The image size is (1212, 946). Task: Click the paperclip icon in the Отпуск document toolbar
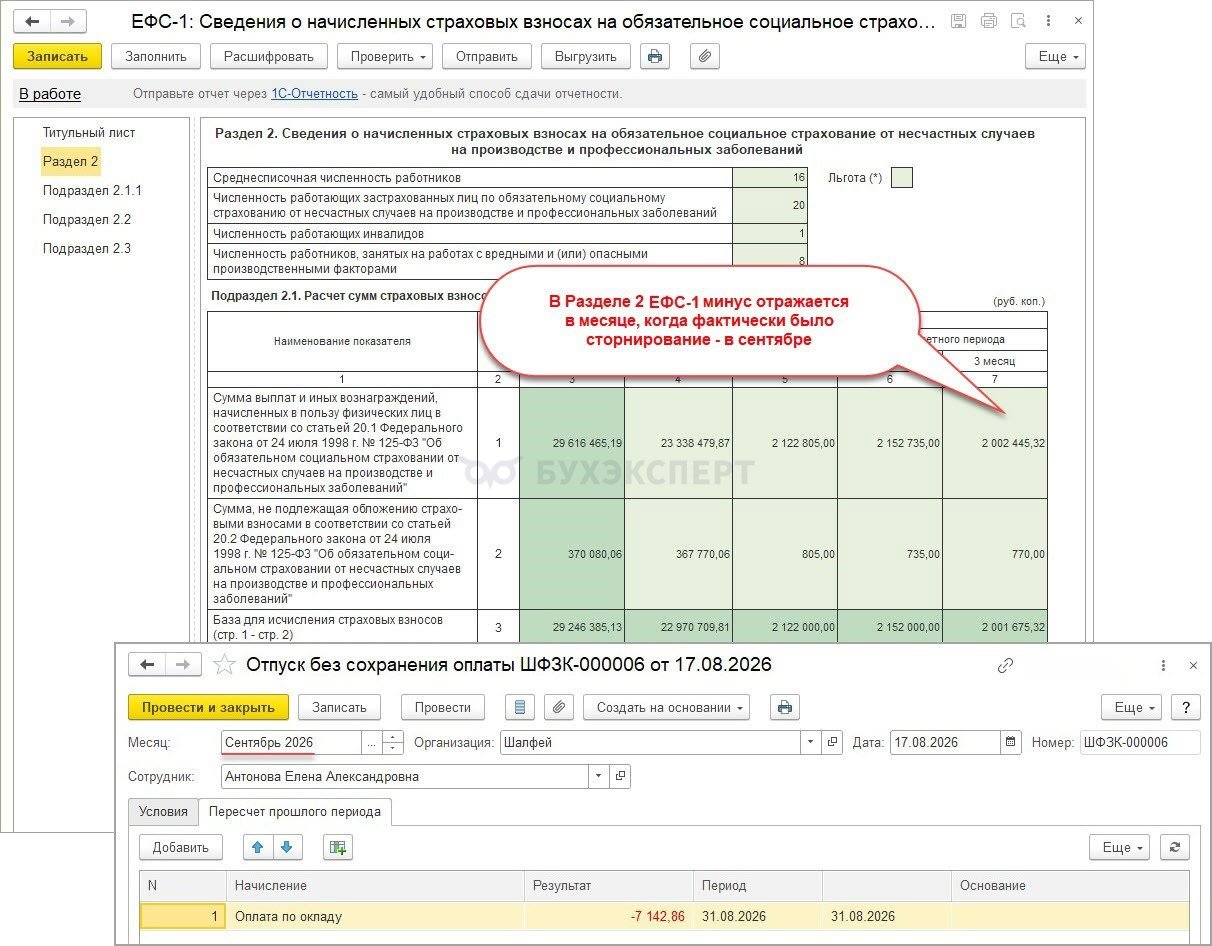[560, 707]
